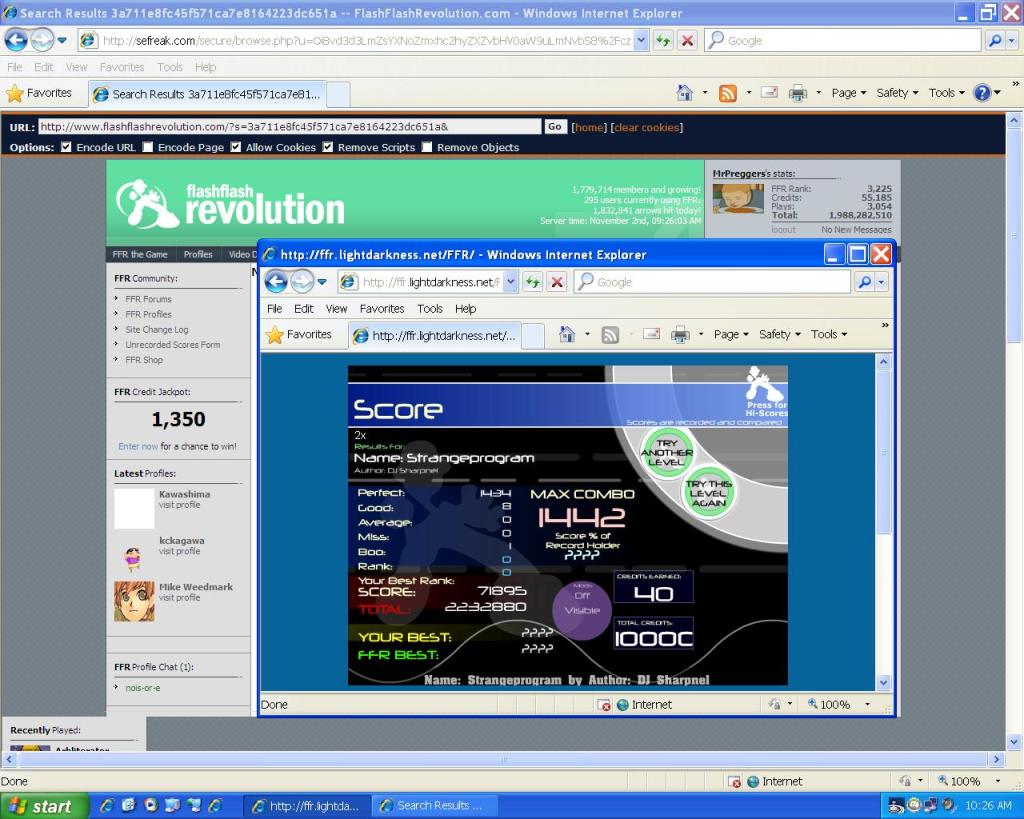This screenshot has height=819, width=1024.
Task: Click Try This Level Again button
Action: coord(709,493)
